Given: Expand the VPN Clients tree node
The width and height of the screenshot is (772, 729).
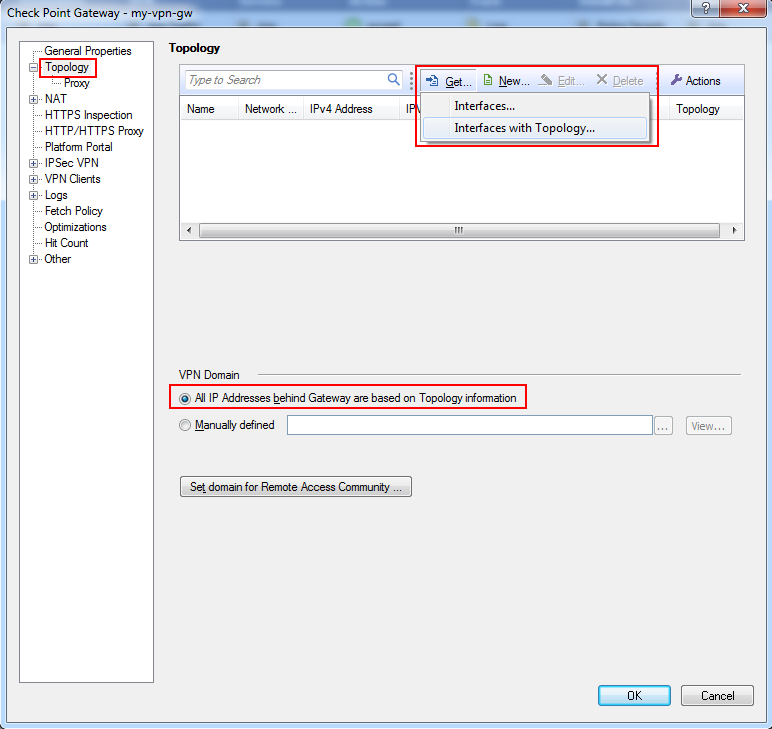Looking at the screenshot, I should pos(33,180).
